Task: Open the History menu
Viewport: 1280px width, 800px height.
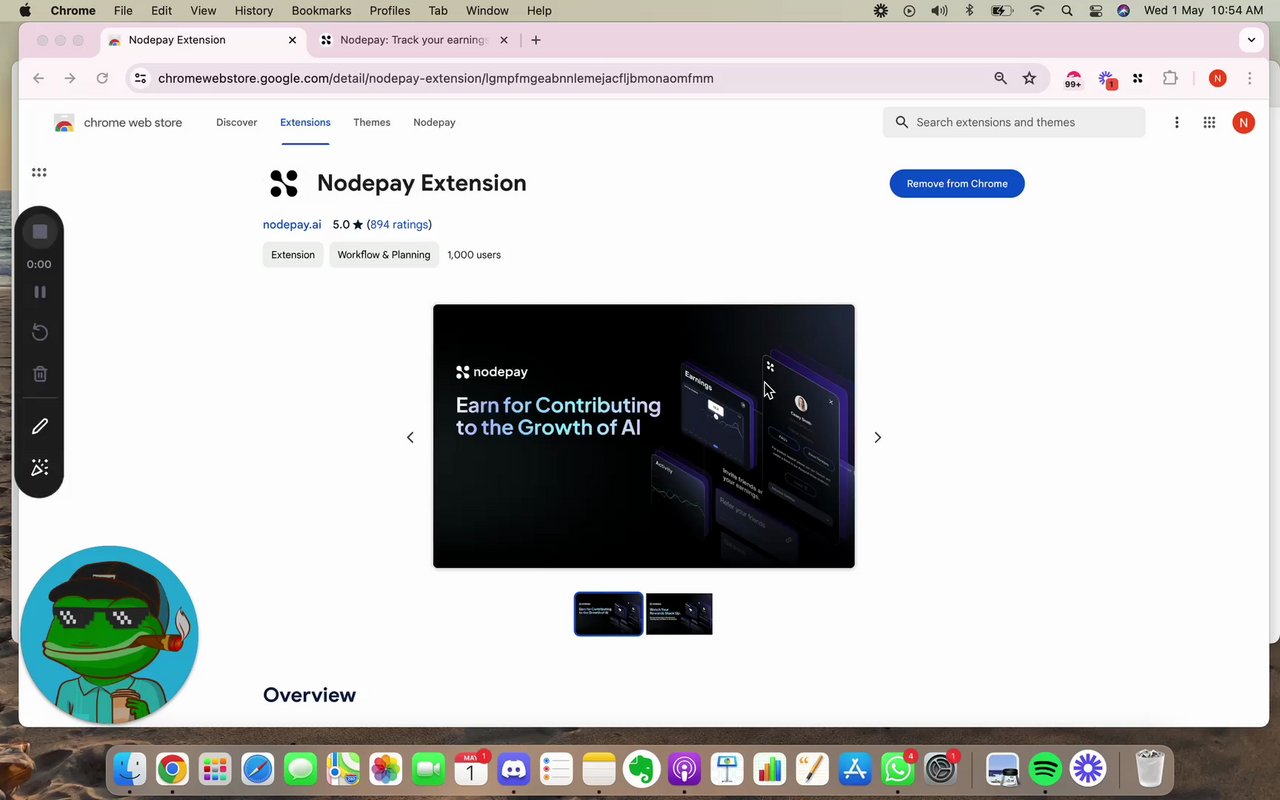Action: [x=254, y=10]
